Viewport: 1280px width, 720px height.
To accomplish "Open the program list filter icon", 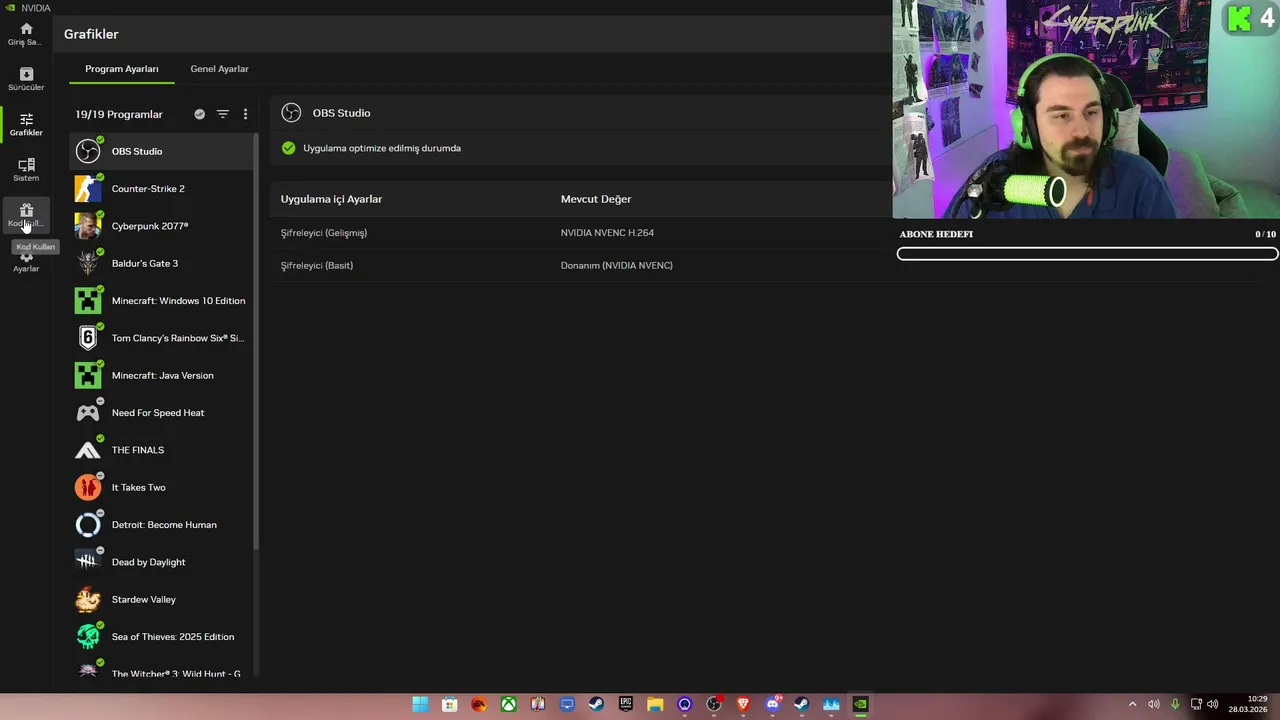I will pyautogui.click(x=223, y=114).
